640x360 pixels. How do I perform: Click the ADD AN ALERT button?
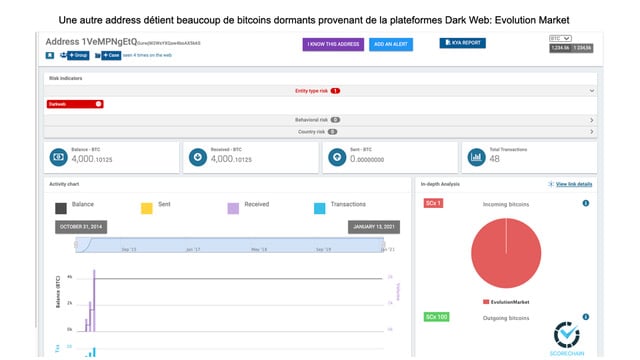pyautogui.click(x=391, y=44)
